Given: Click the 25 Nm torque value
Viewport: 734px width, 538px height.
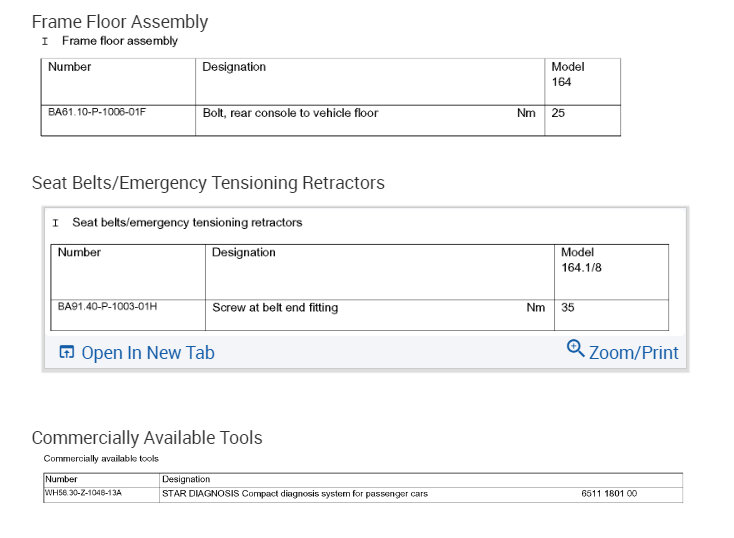Looking at the screenshot, I should 558,113.
